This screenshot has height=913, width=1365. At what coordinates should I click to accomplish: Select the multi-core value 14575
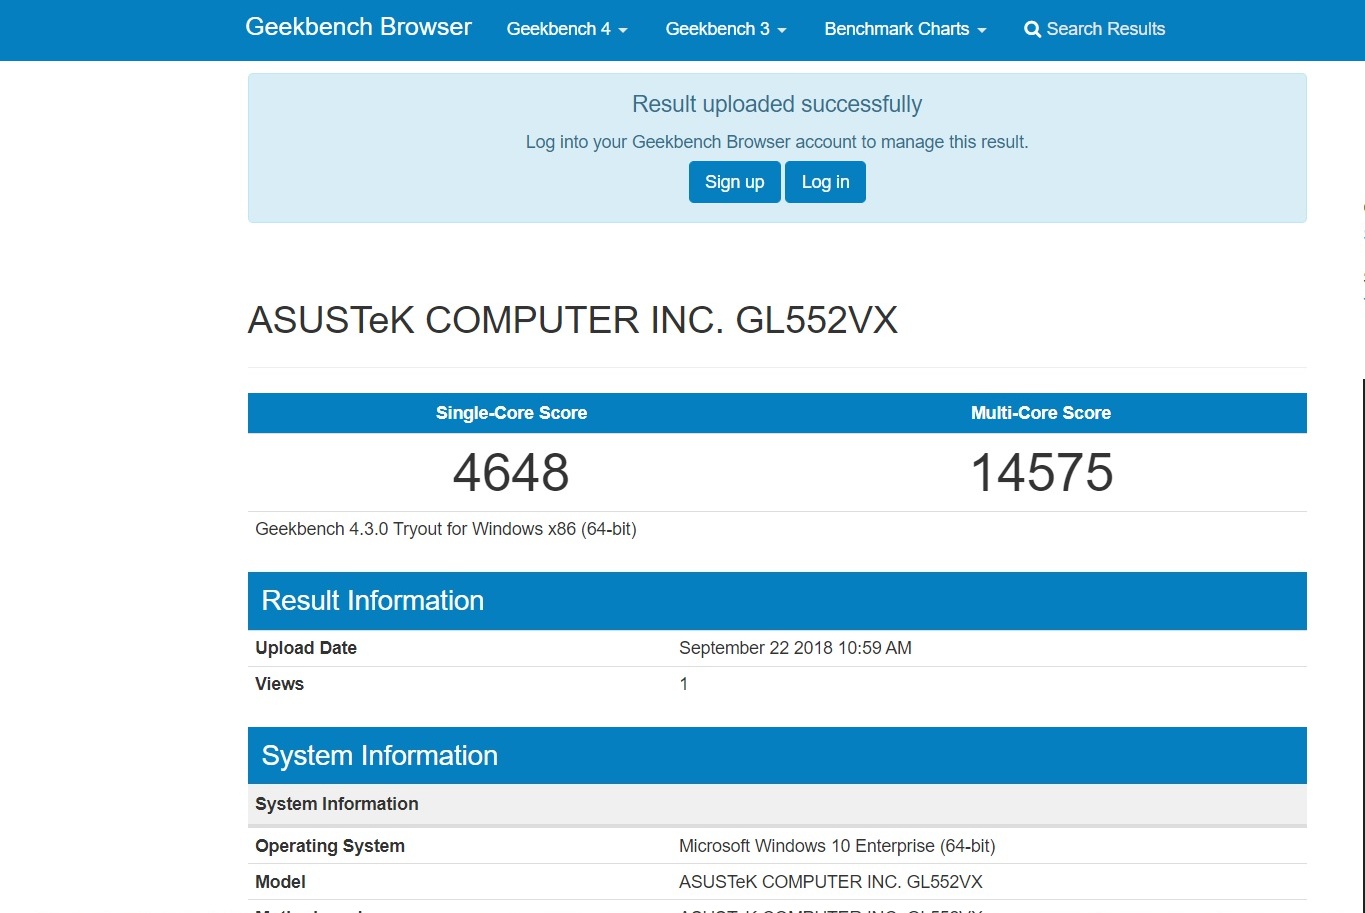click(1041, 472)
